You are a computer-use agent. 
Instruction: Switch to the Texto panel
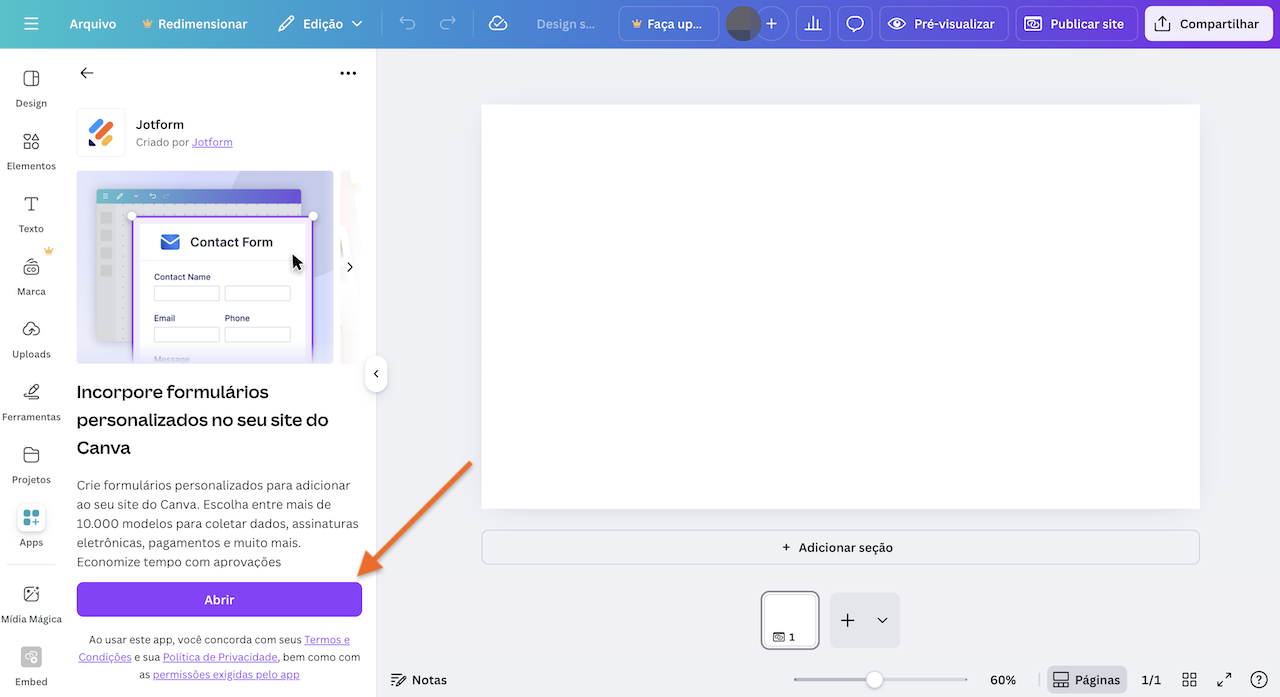click(31, 213)
